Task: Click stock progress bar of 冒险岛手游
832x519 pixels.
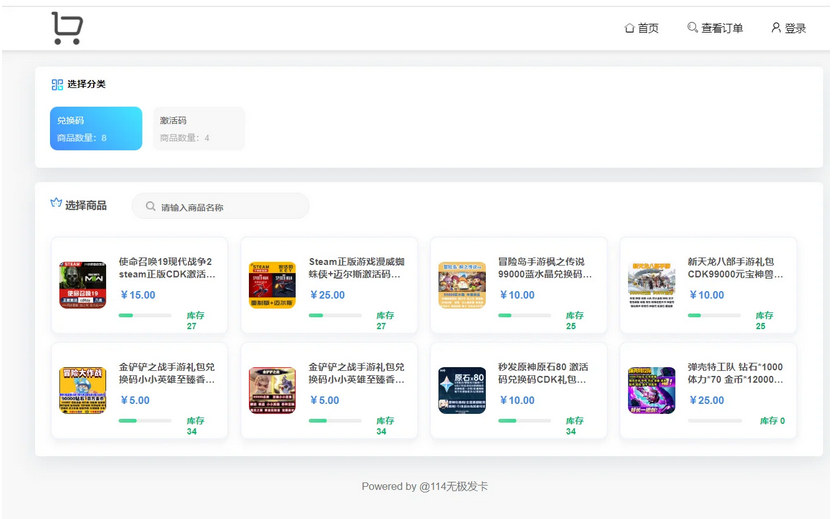Action: pyautogui.click(x=524, y=315)
